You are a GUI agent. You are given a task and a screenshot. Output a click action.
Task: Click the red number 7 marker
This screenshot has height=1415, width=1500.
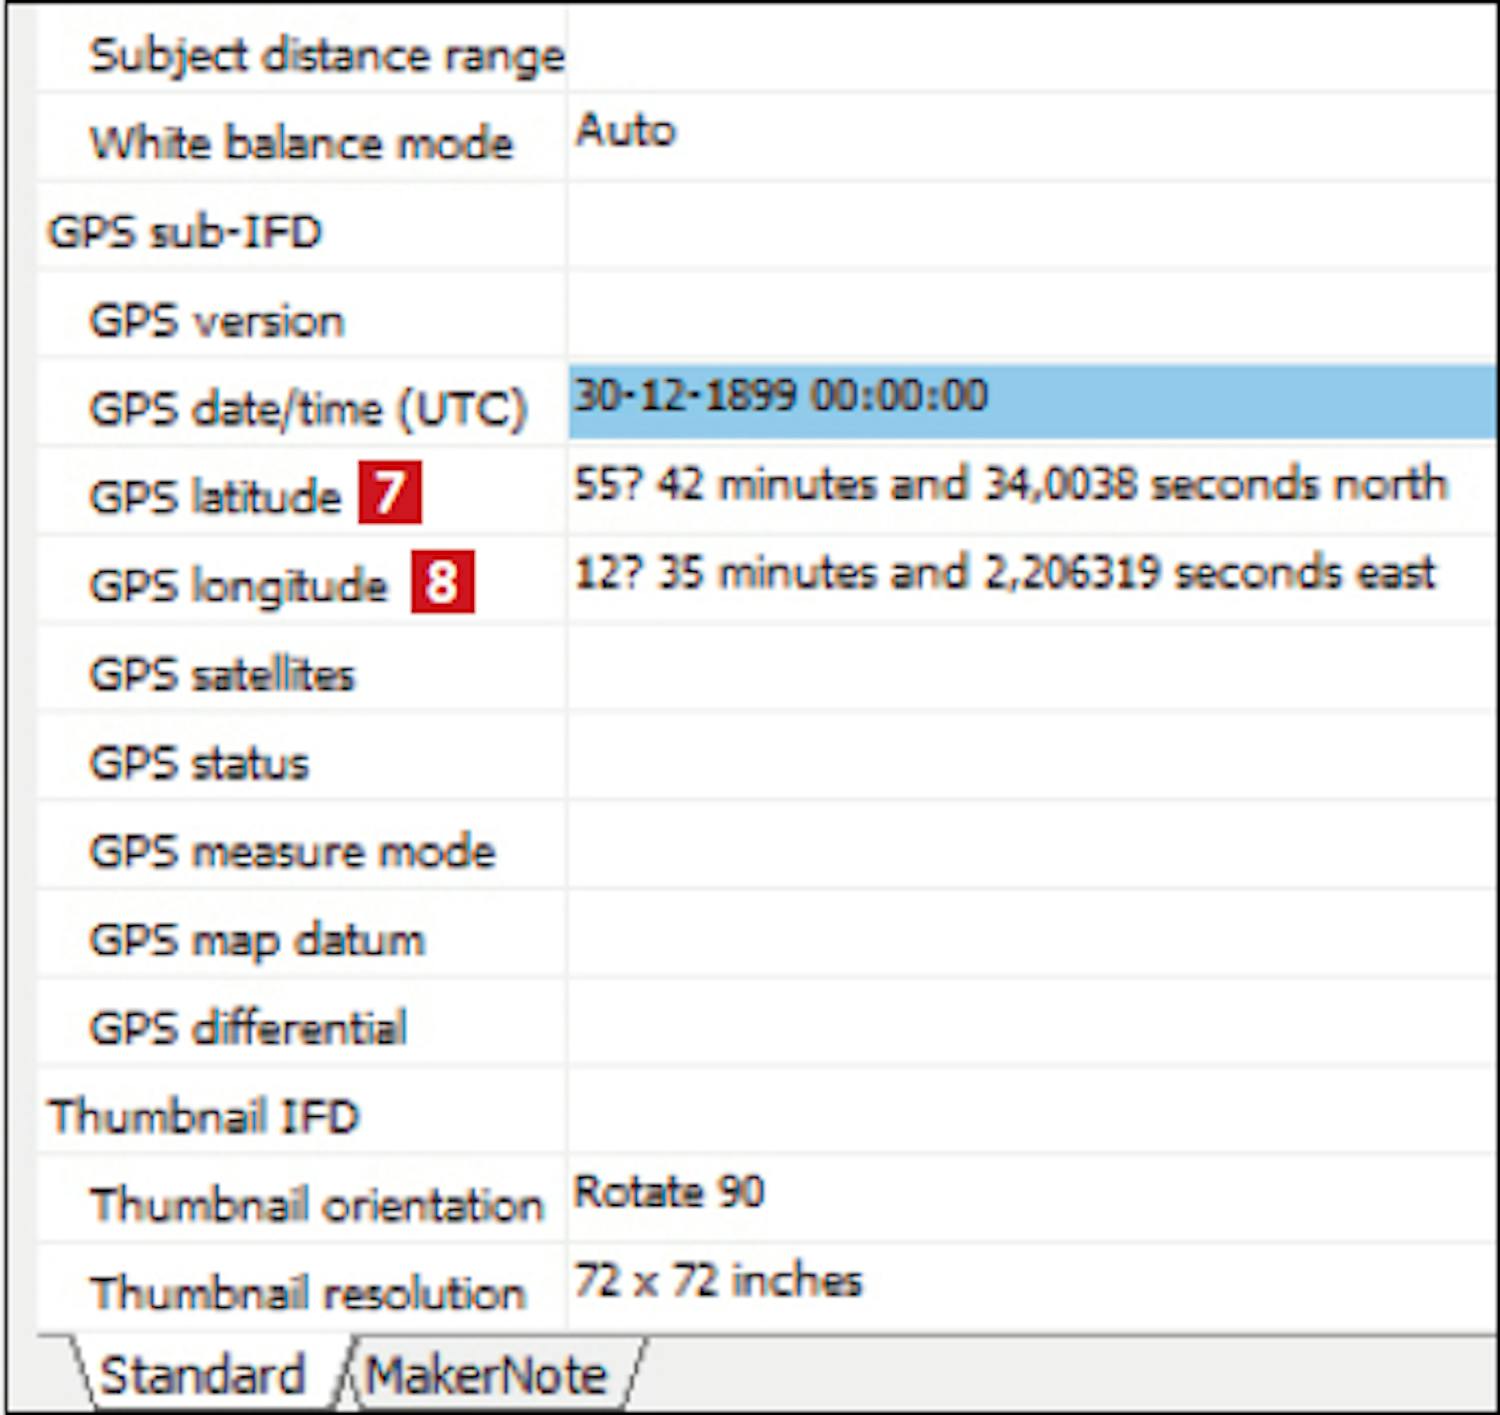click(390, 492)
